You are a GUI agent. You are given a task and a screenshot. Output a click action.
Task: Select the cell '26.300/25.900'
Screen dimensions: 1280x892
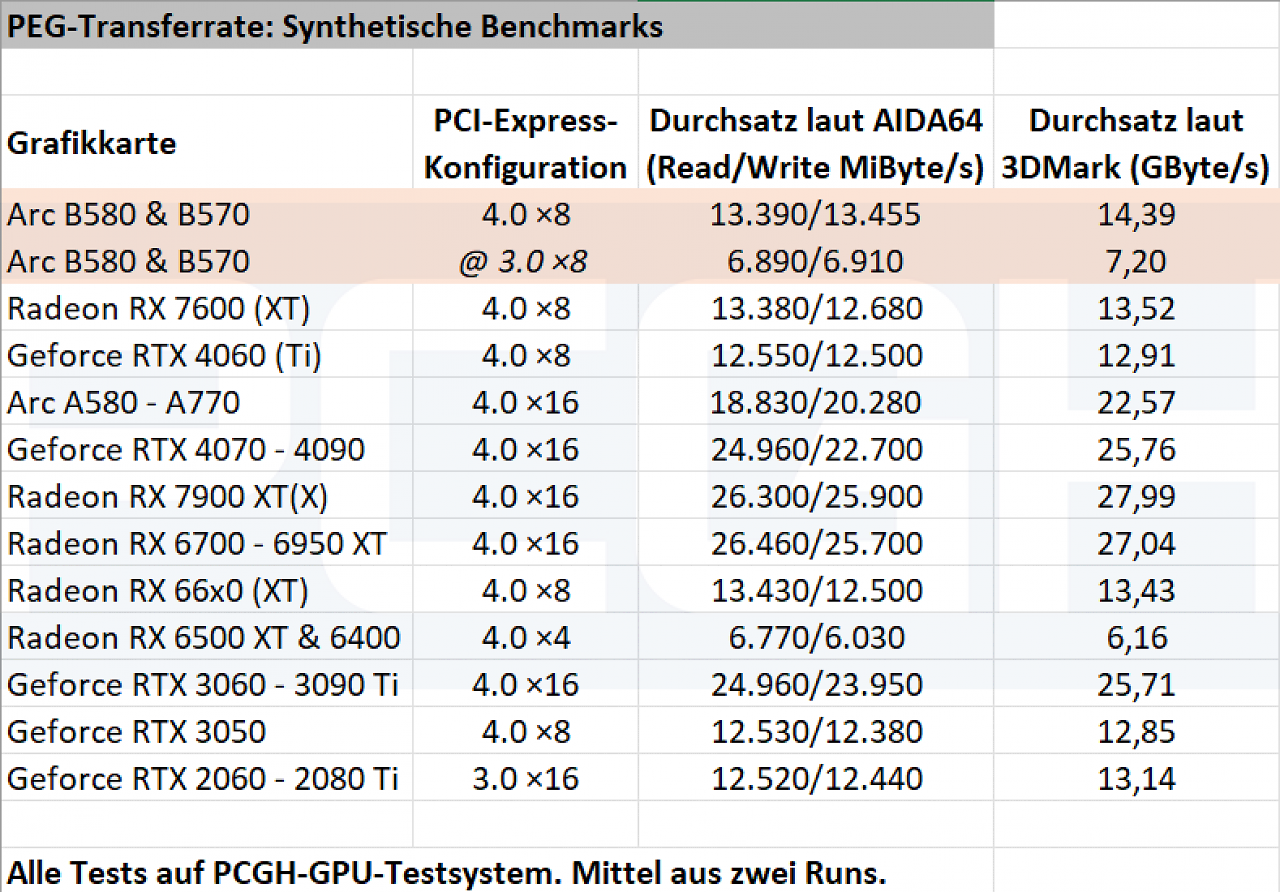[816, 495]
